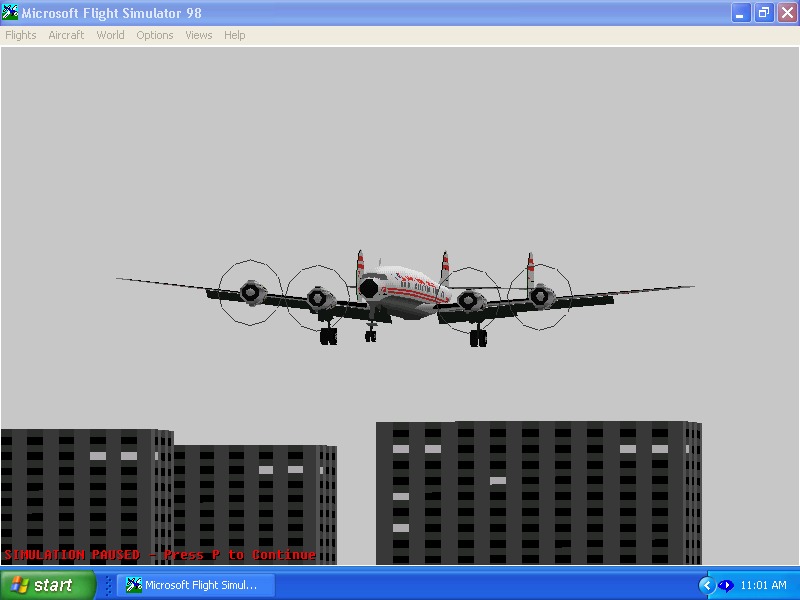Viewport: 800px width, 600px height.
Task: Click the aircraft's center nose landing gear
Action: pyautogui.click(x=371, y=331)
